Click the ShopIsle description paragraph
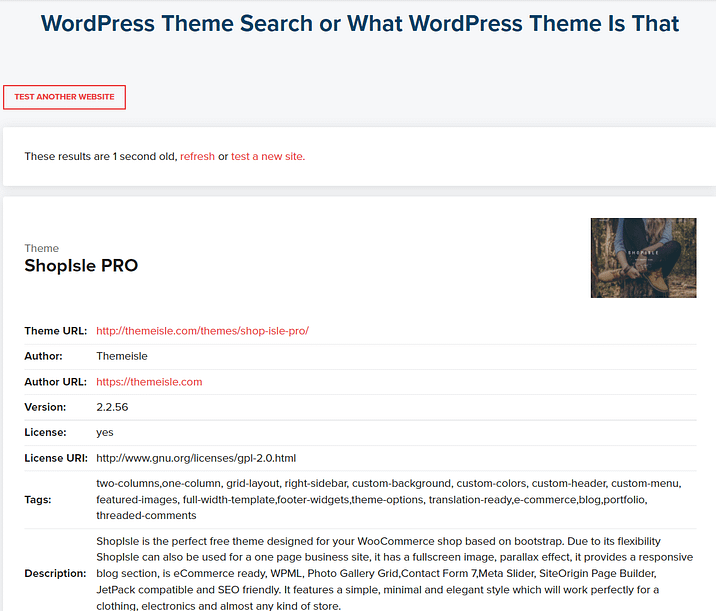The width and height of the screenshot is (716, 611). tap(395, 573)
